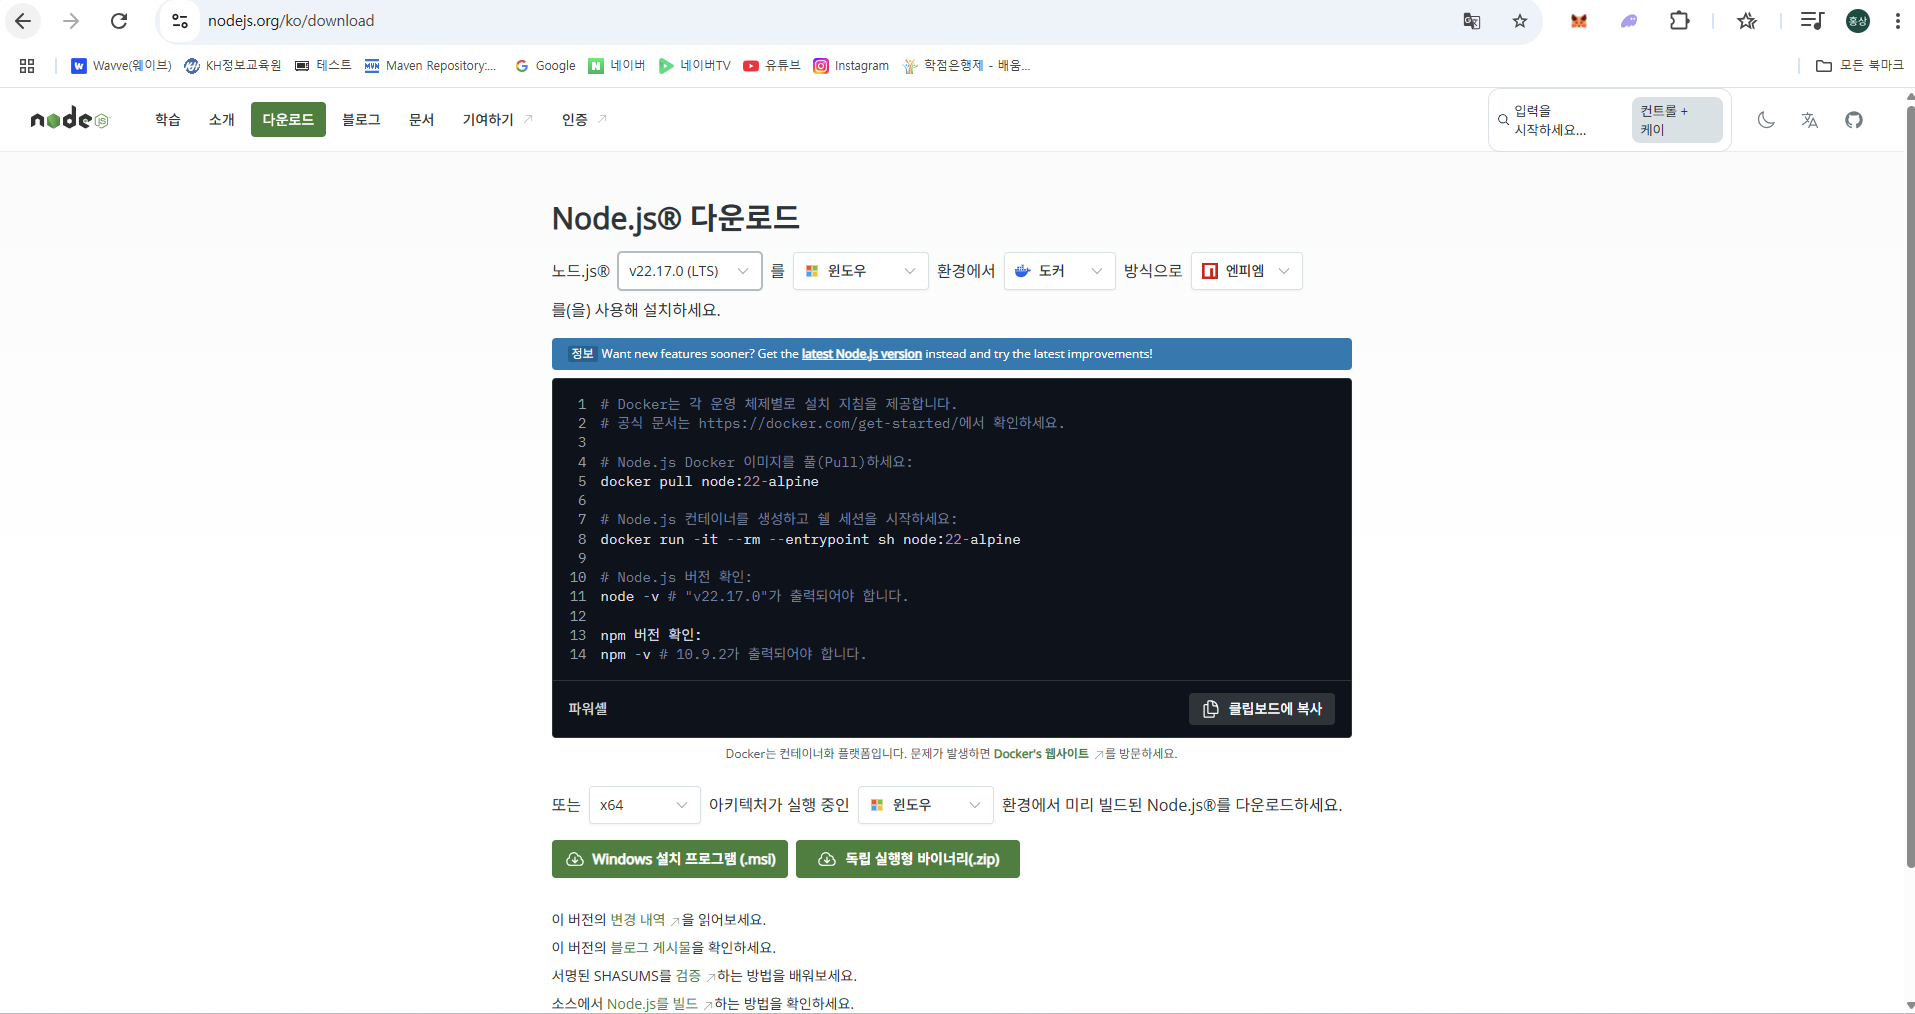Click the browser forward arrow
This screenshot has height=1014, width=1915.
71,21
